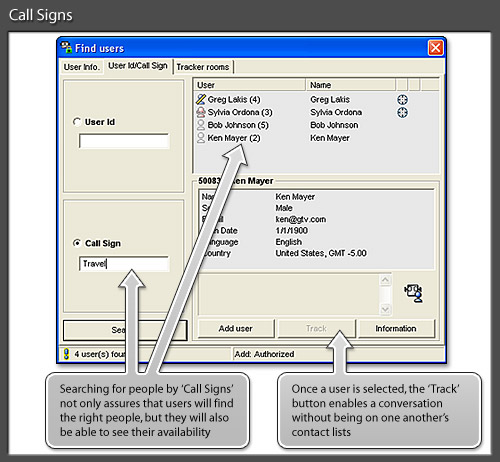Select the User Id radio button

[77, 122]
